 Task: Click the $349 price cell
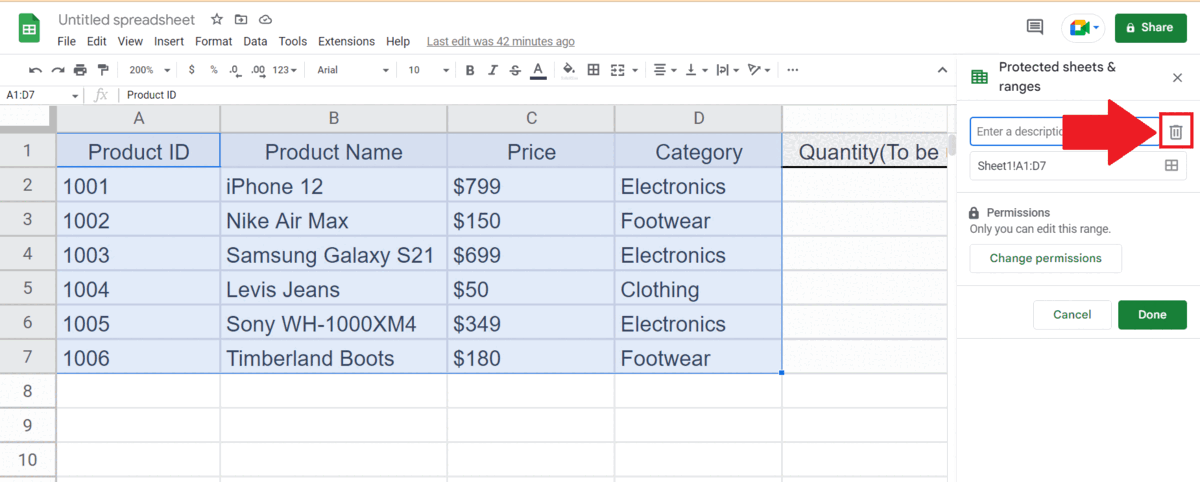click(531, 324)
